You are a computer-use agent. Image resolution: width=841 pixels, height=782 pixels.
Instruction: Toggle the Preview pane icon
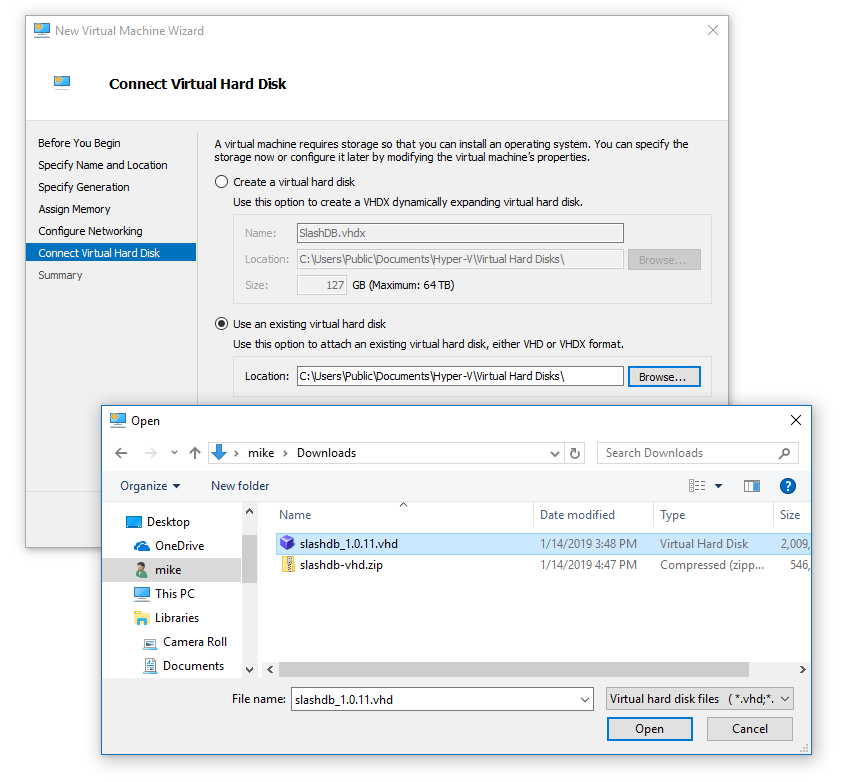752,486
